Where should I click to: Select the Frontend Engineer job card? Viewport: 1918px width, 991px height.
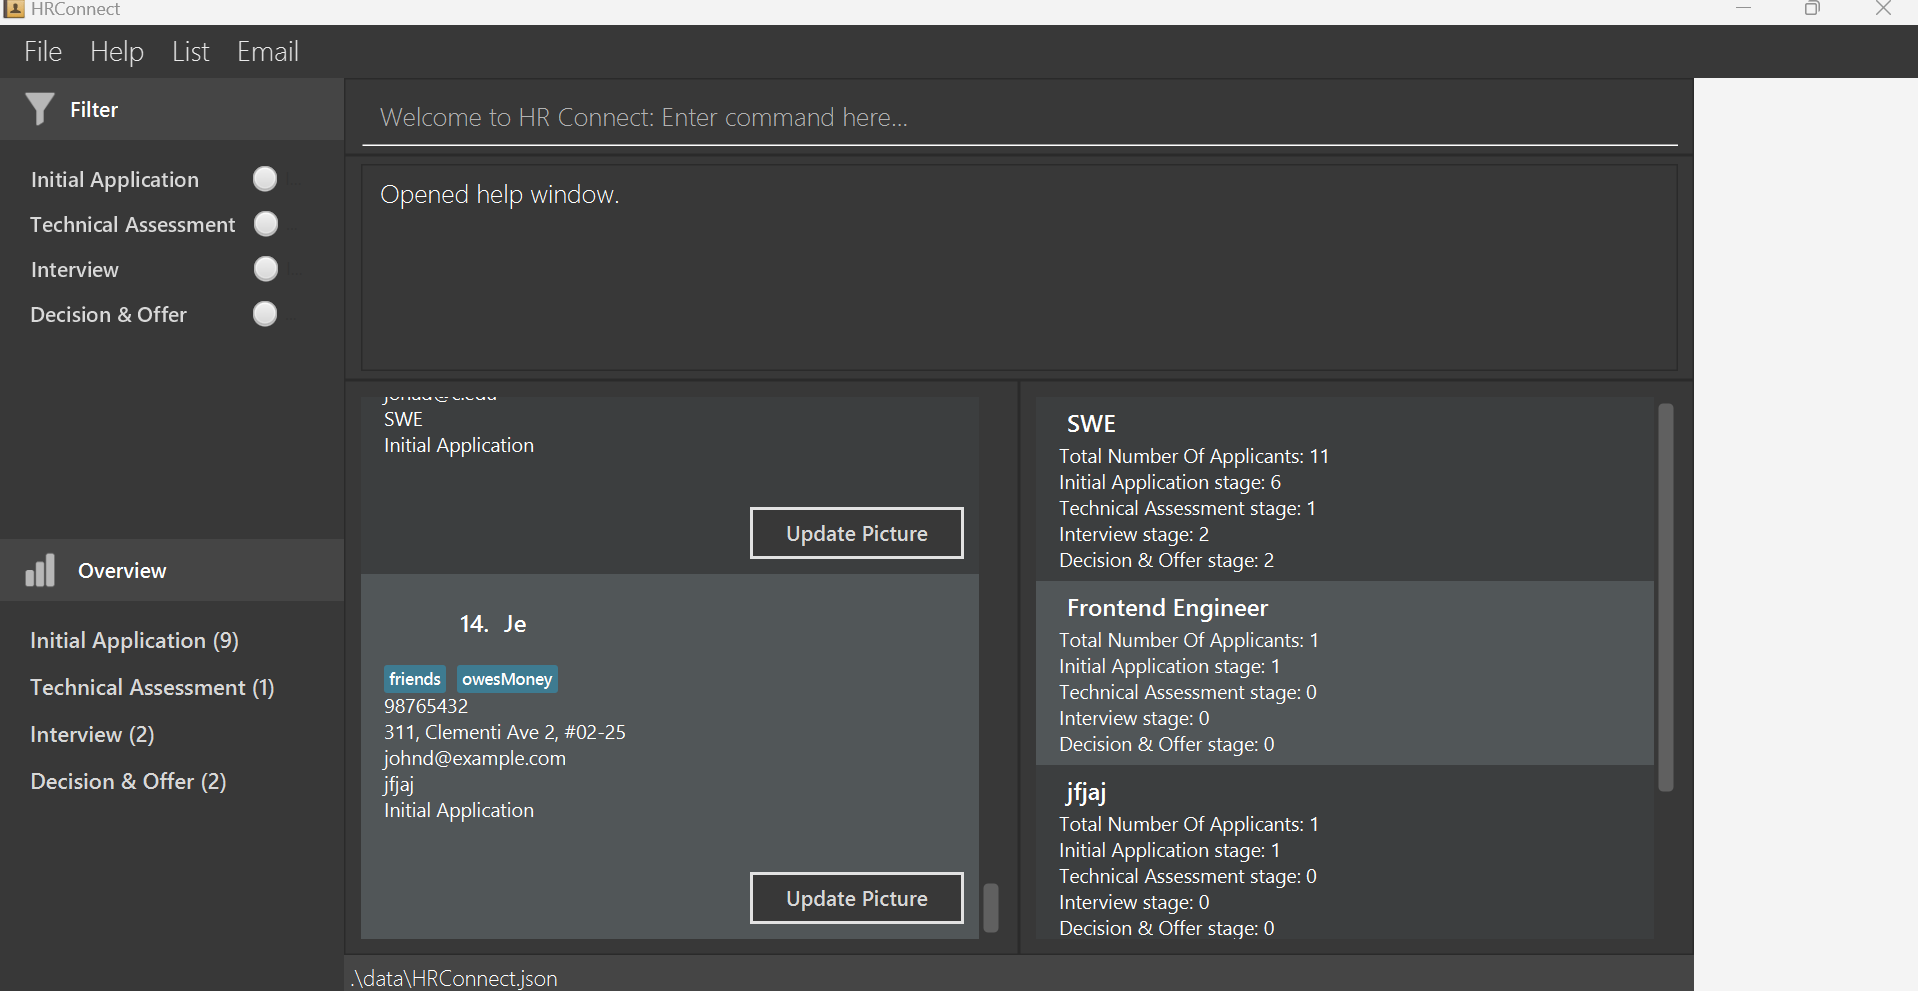coord(1345,673)
